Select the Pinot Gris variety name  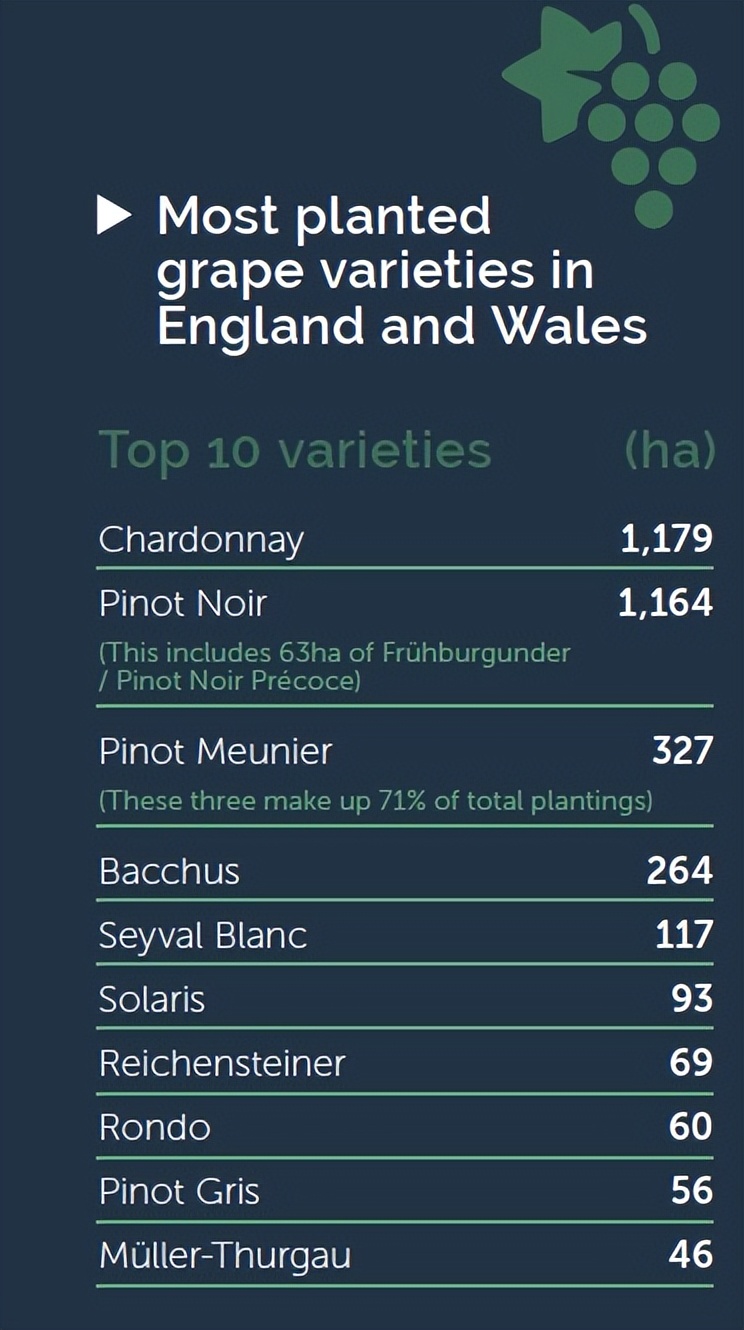coord(179,1191)
